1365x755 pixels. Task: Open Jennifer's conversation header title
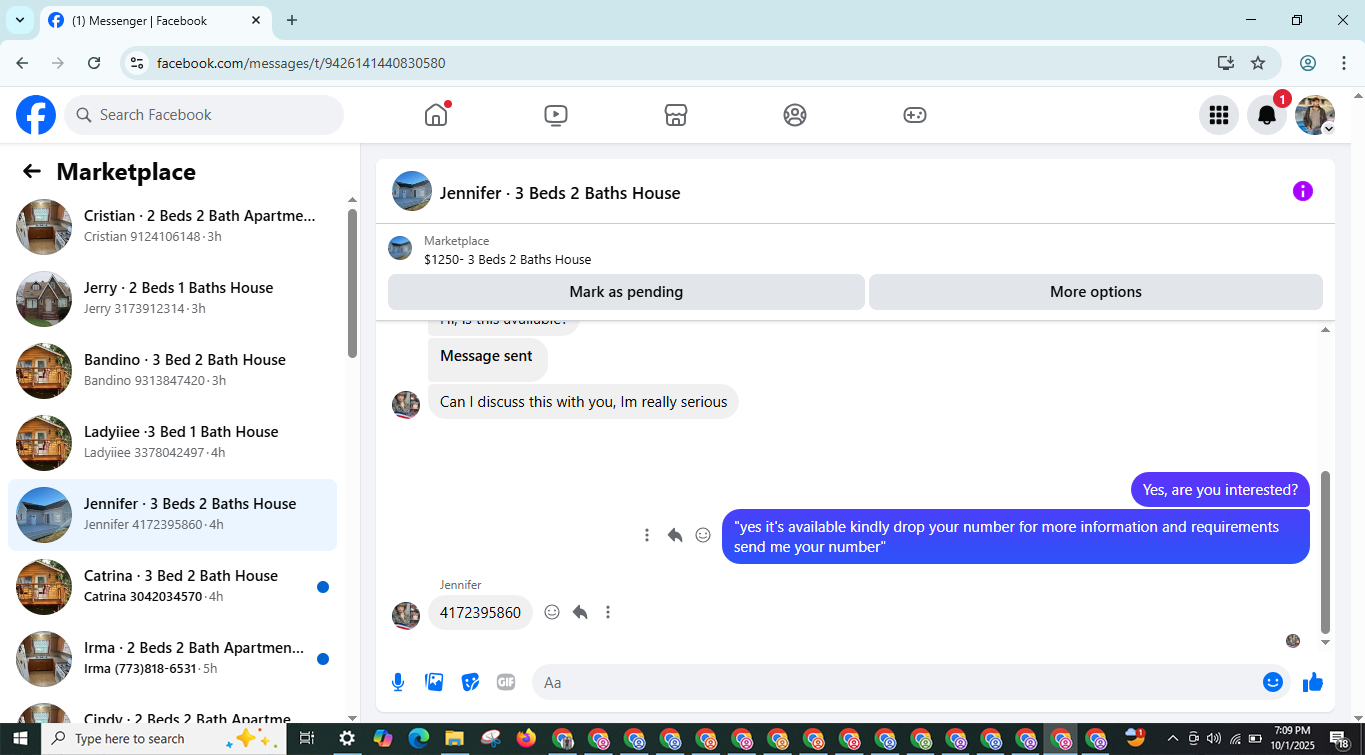560,193
